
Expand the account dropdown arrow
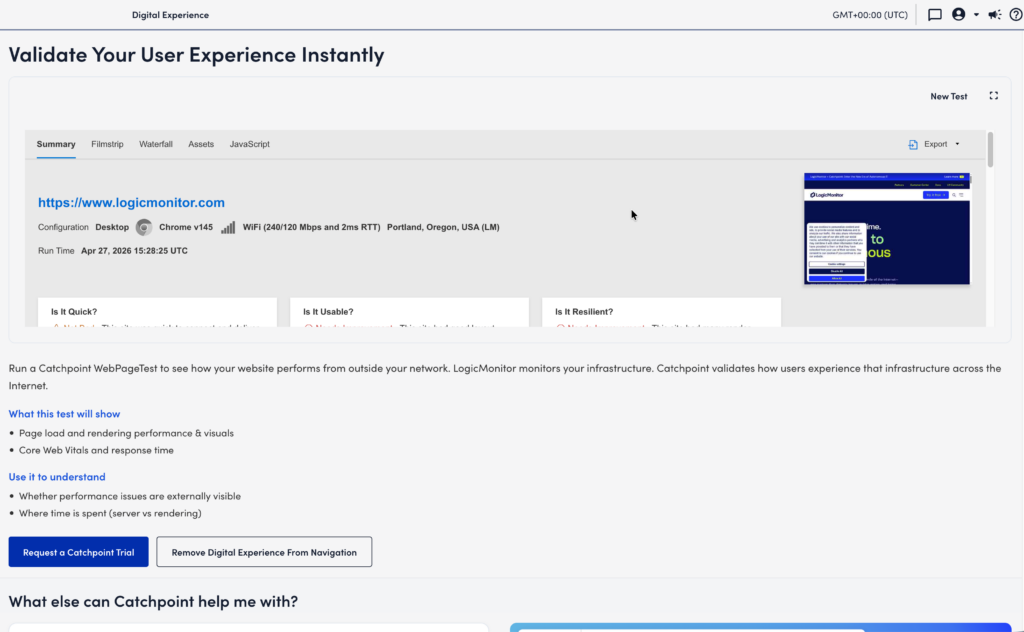pos(976,14)
